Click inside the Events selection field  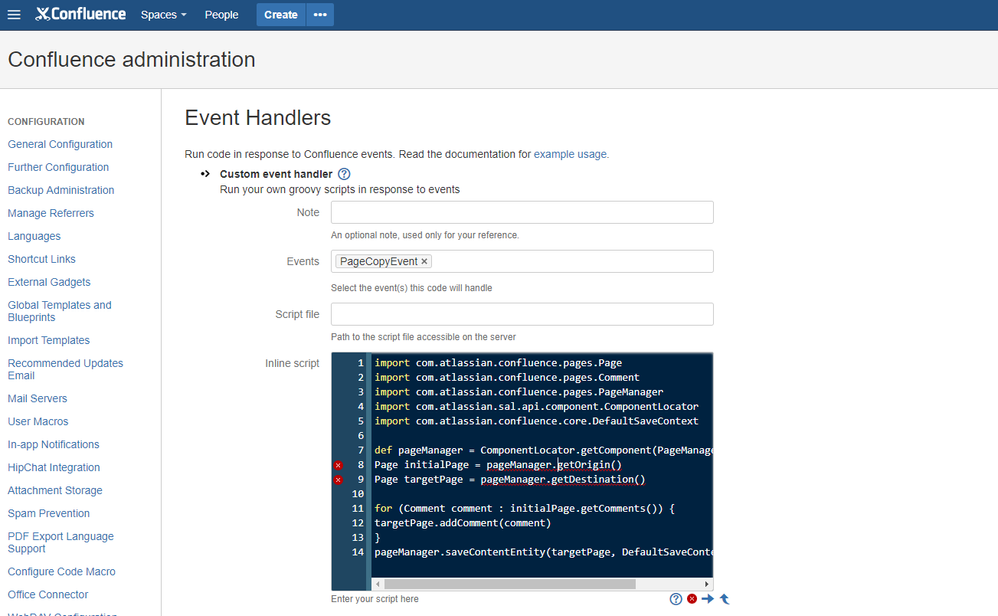pyautogui.click(x=522, y=262)
